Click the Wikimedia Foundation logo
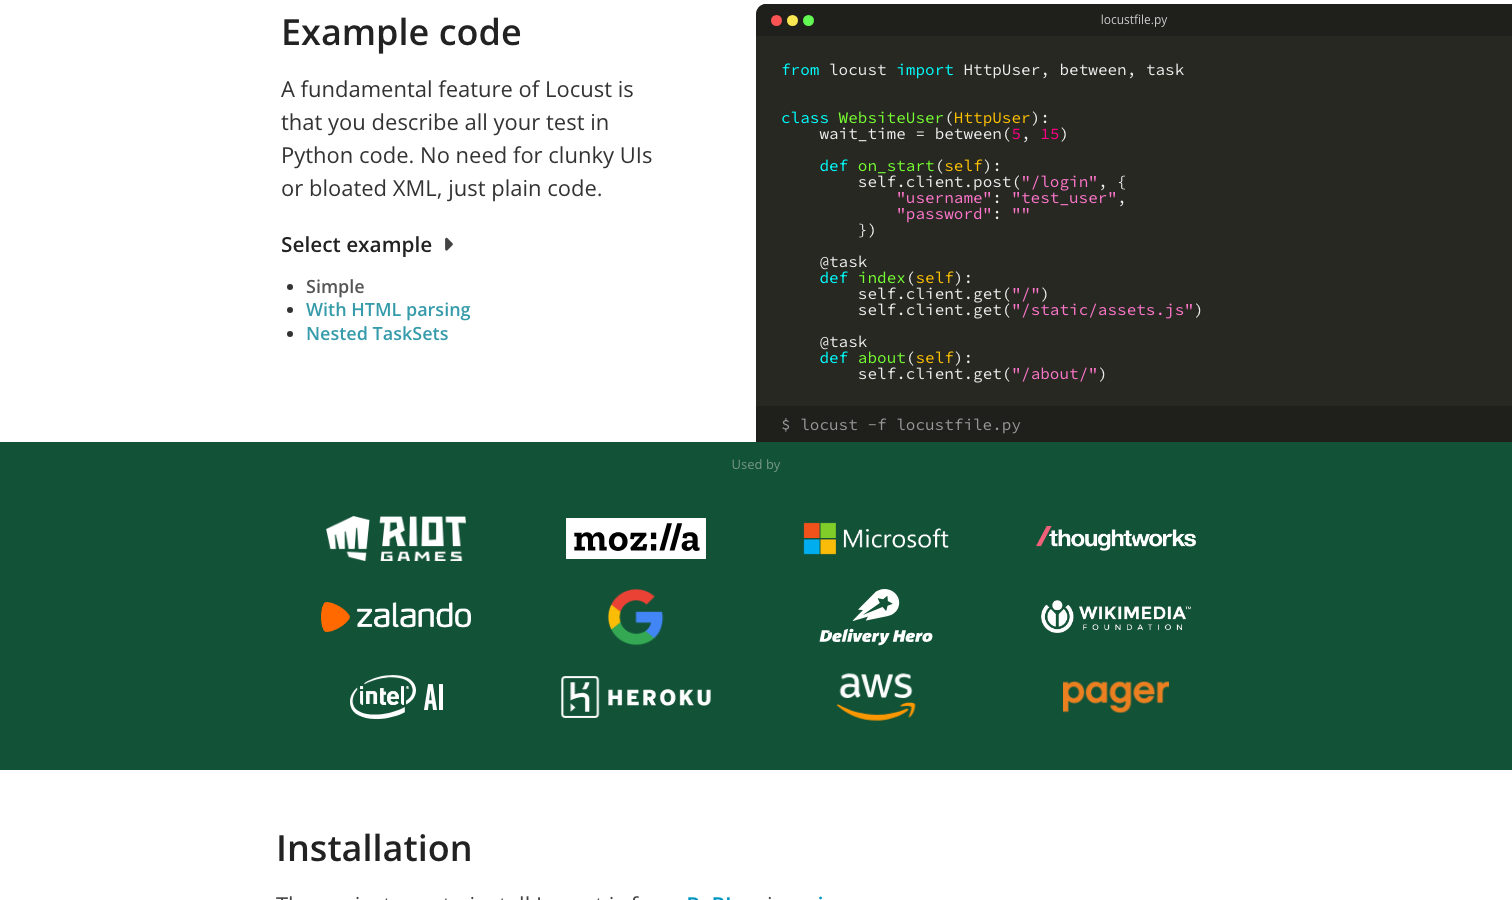The image size is (1512, 900). (1116, 617)
